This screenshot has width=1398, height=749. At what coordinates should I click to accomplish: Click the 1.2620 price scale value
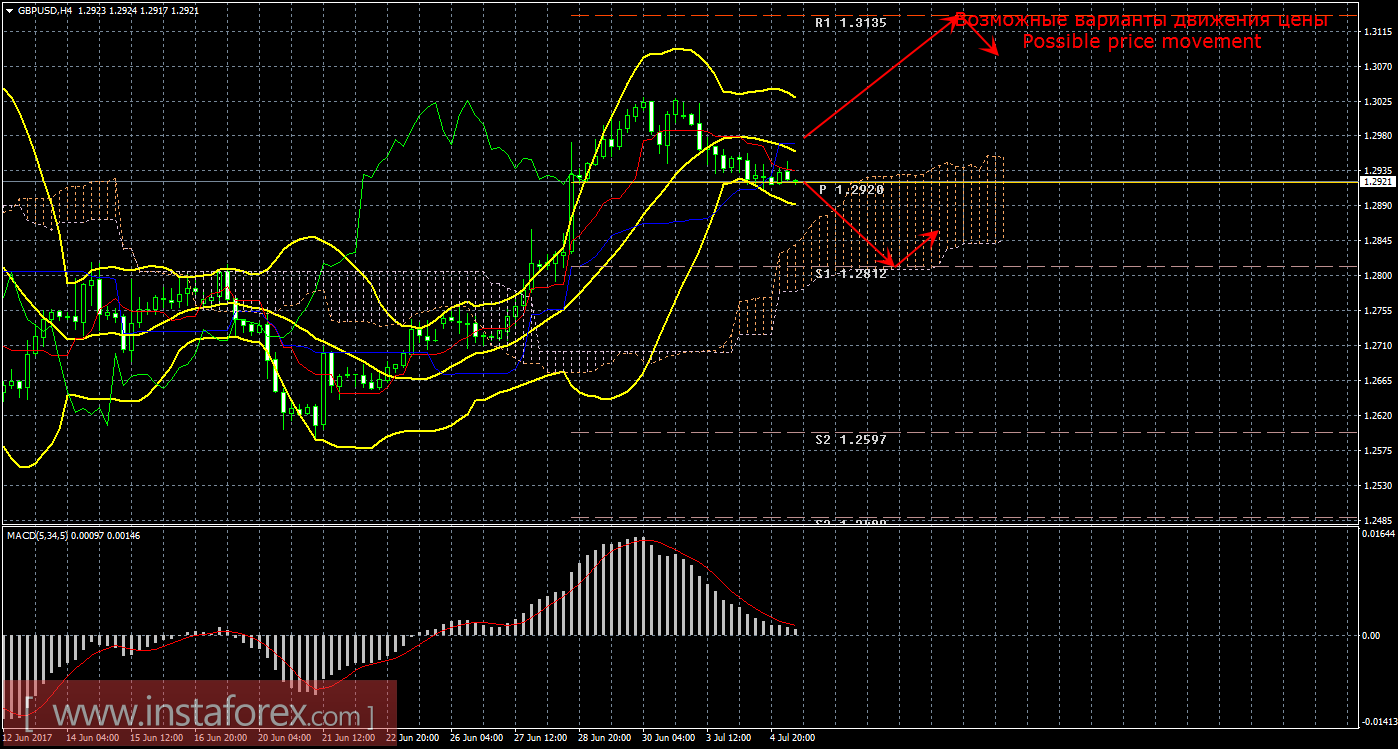(x=1378, y=416)
